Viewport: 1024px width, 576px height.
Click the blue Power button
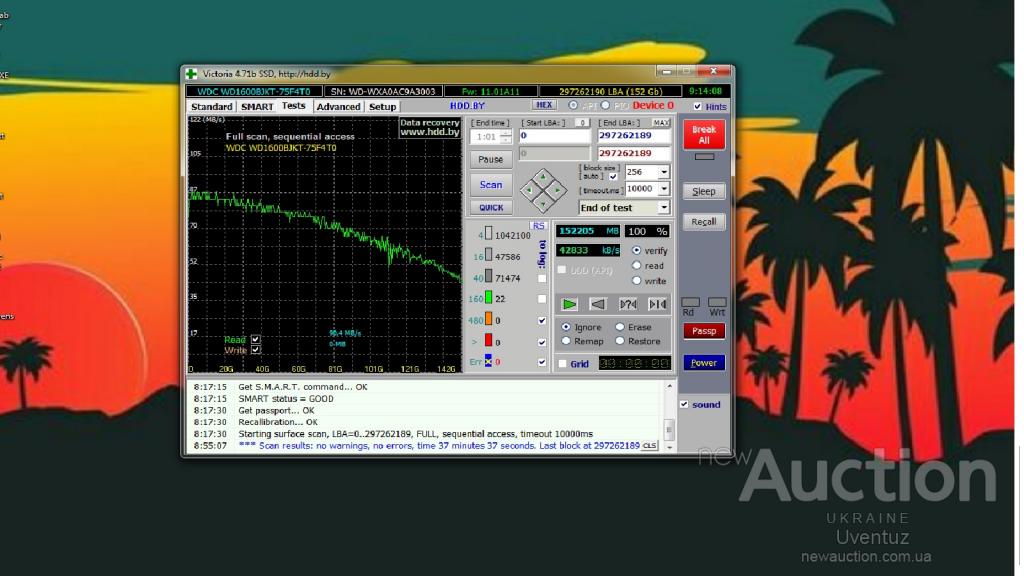704,362
